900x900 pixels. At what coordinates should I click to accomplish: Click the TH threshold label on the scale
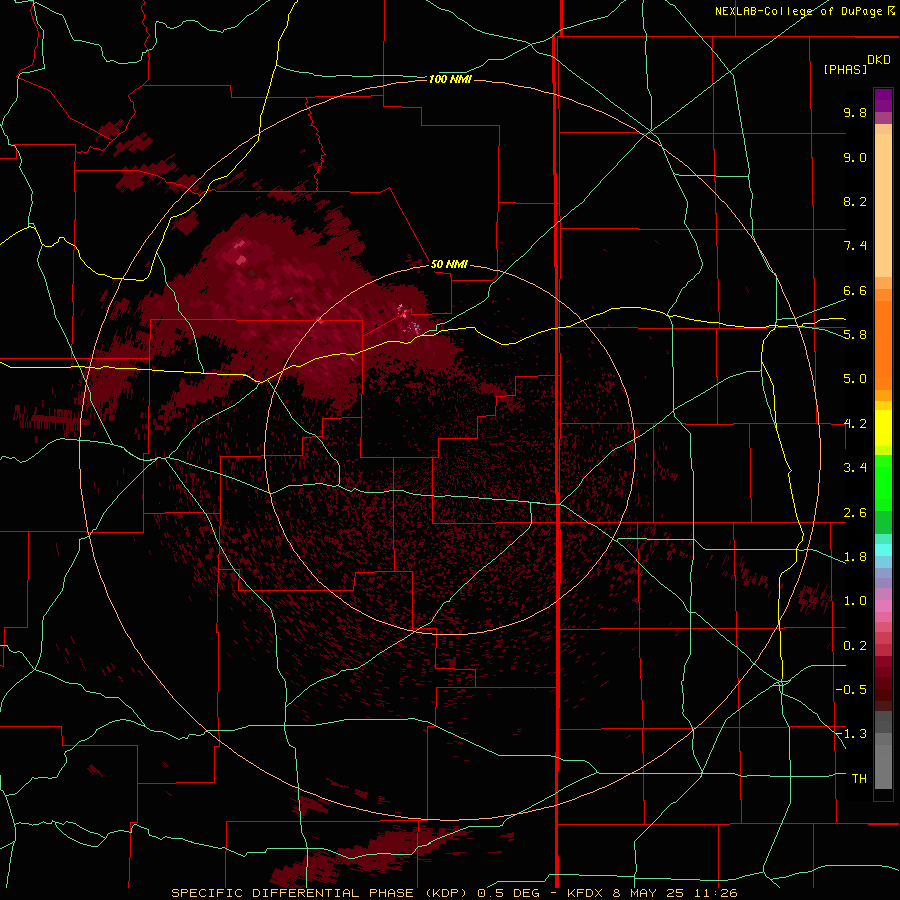pyautogui.click(x=859, y=778)
